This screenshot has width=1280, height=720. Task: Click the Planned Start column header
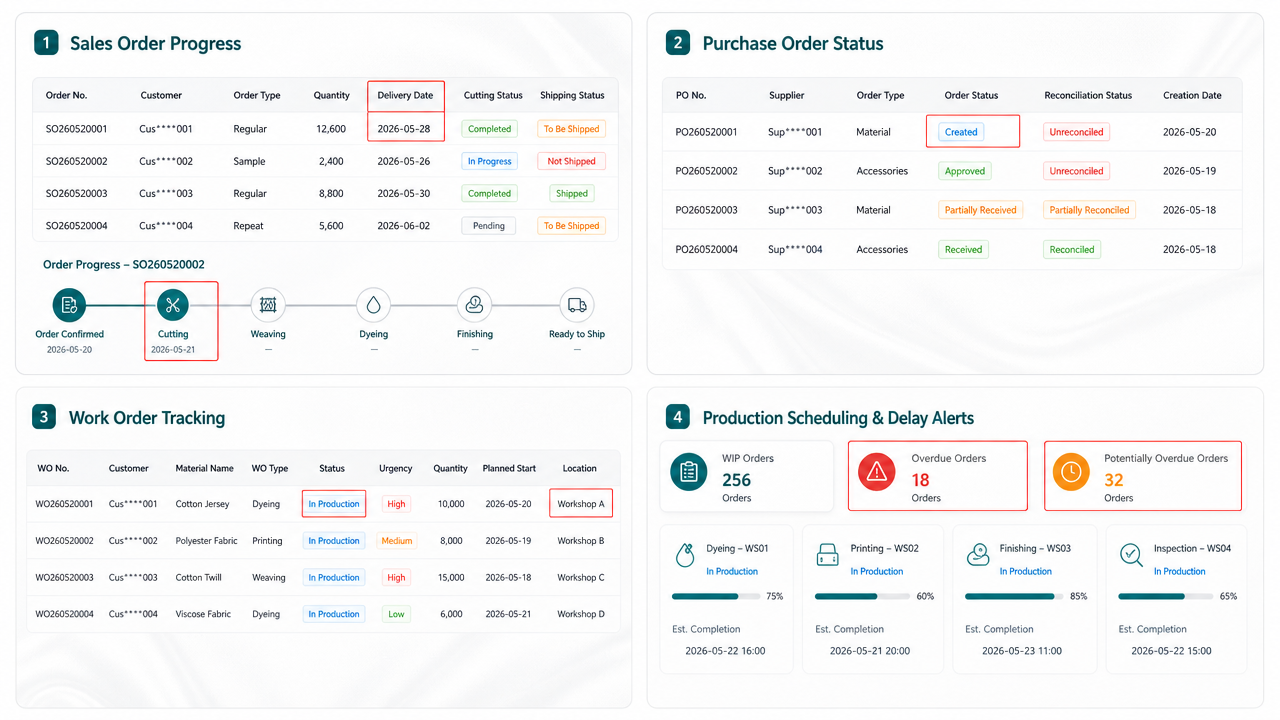[x=509, y=468]
